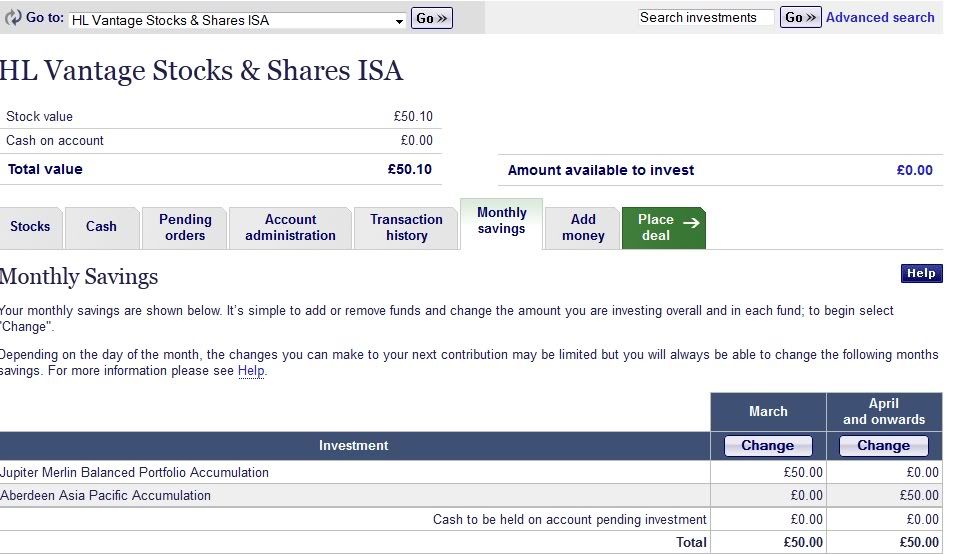
Task: Select Aberdeen Asia Pacific Accumulation row
Action: (106, 495)
